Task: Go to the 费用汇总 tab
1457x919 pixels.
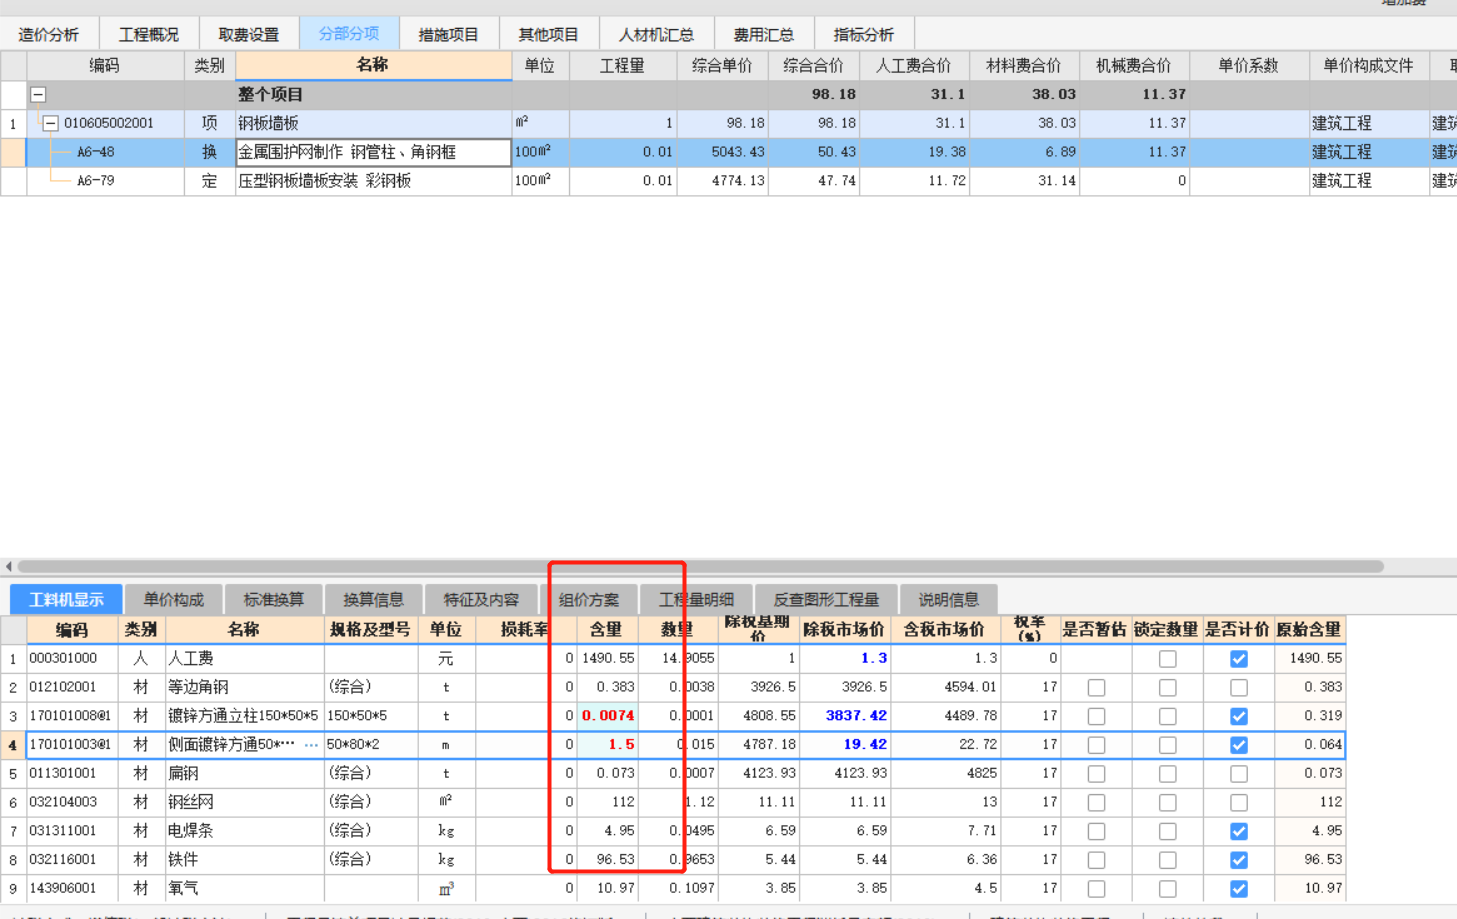Action: (x=763, y=34)
